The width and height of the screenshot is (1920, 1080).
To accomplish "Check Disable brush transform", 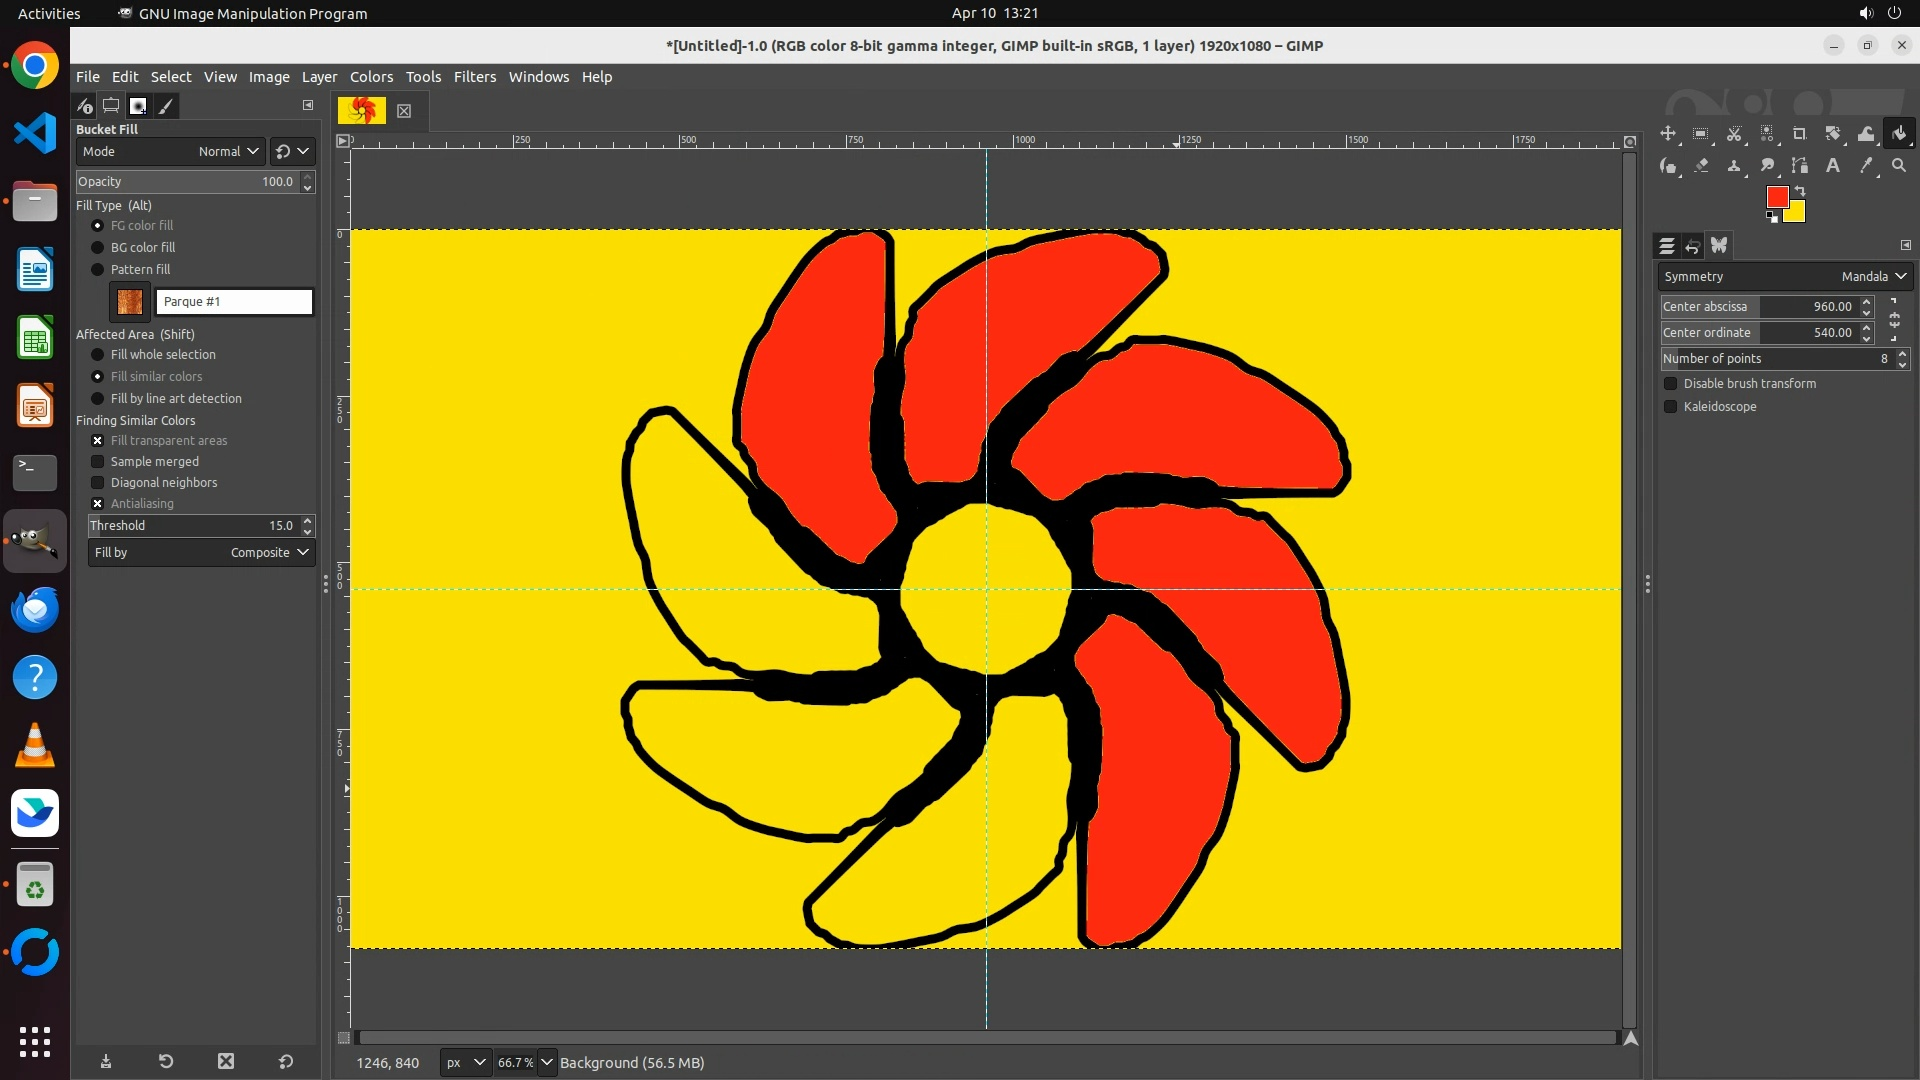I will [1670, 384].
